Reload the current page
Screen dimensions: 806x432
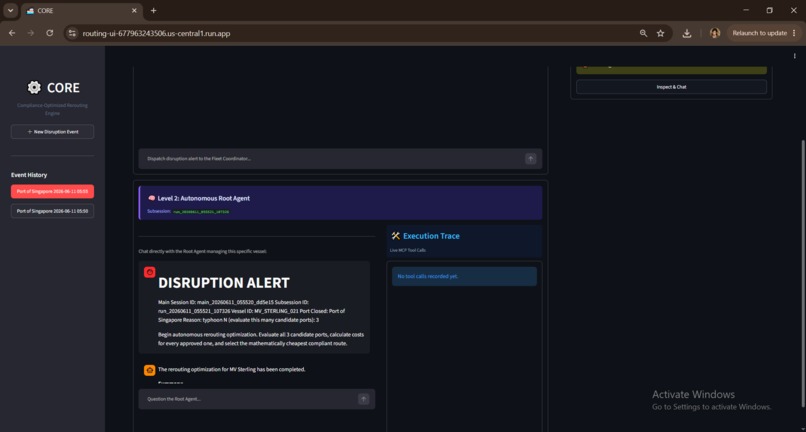pyautogui.click(x=49, y=33)
